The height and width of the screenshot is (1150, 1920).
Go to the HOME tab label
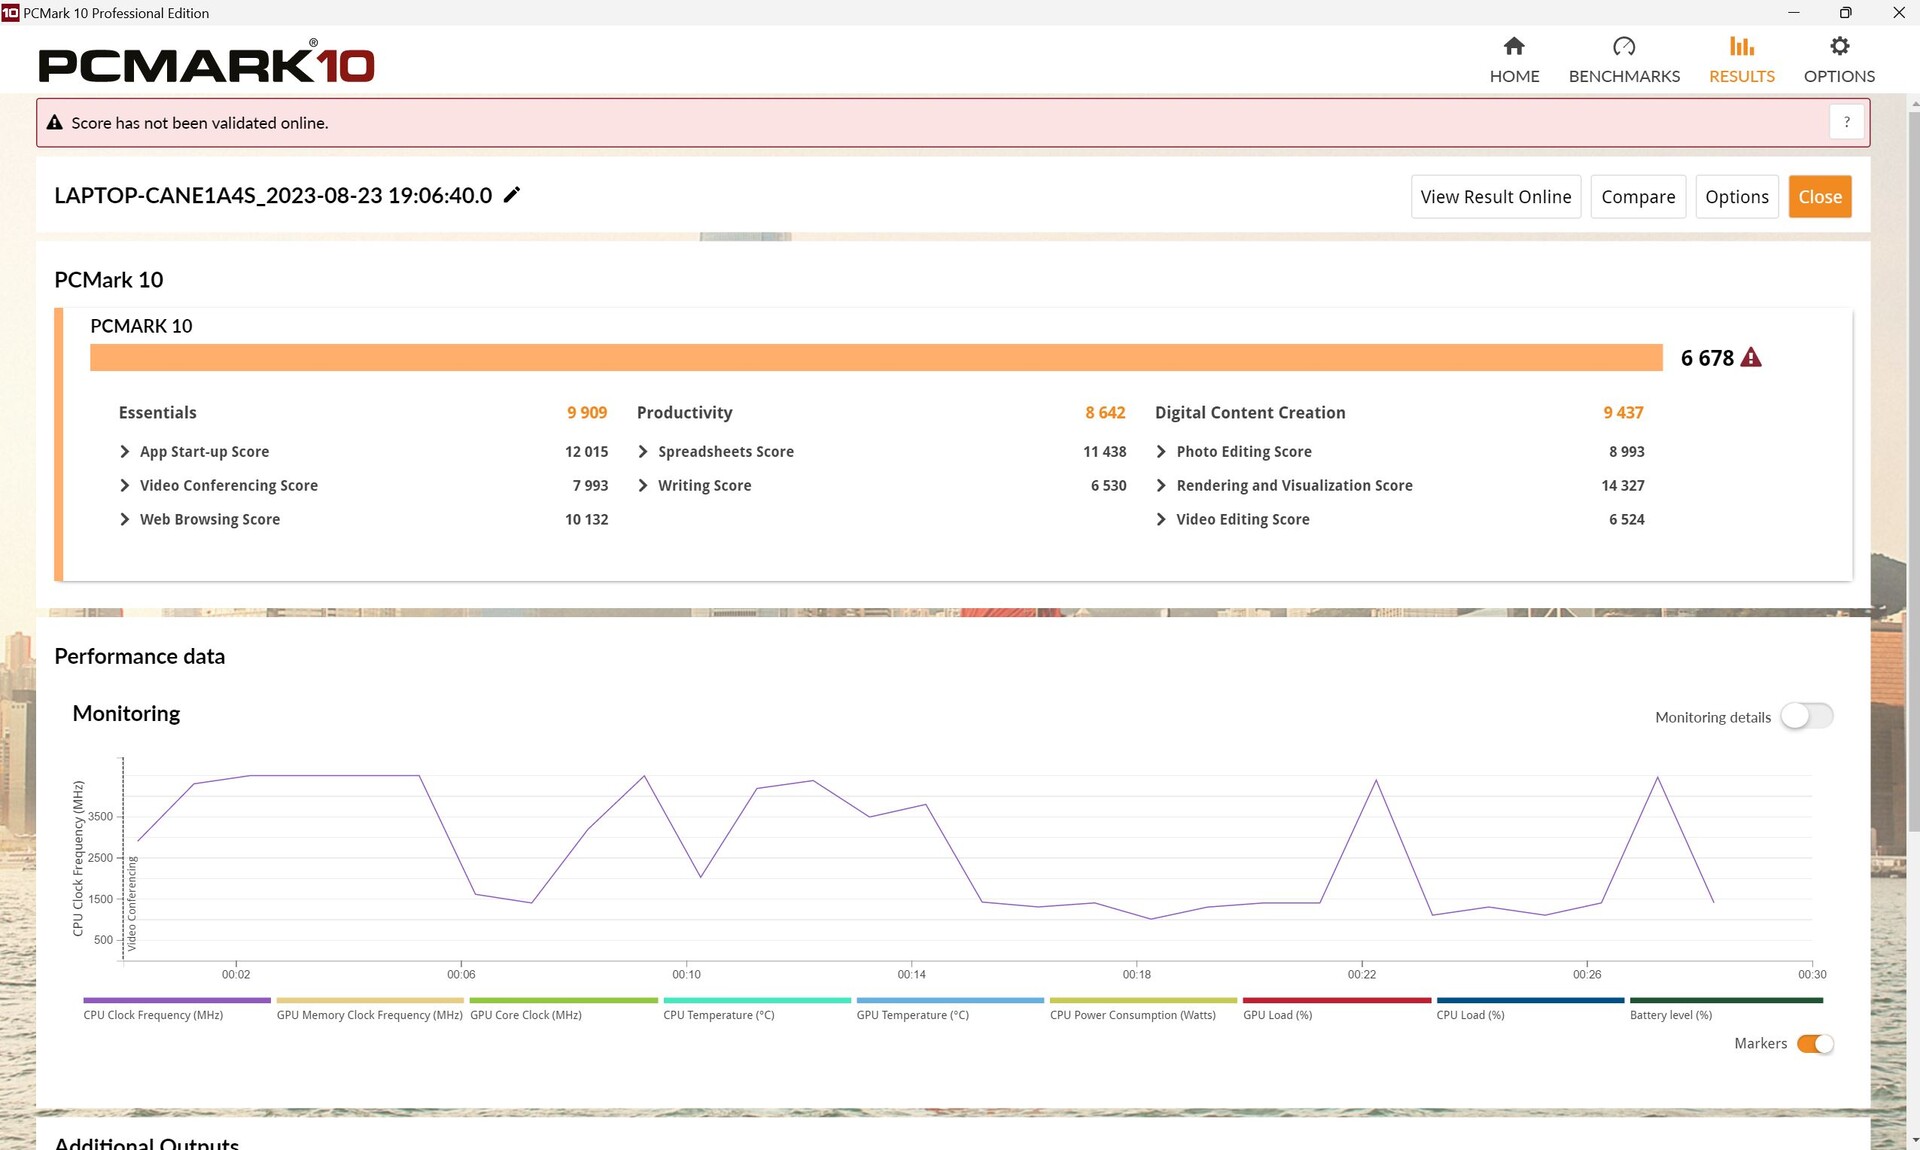click(x=1514, y=76)
